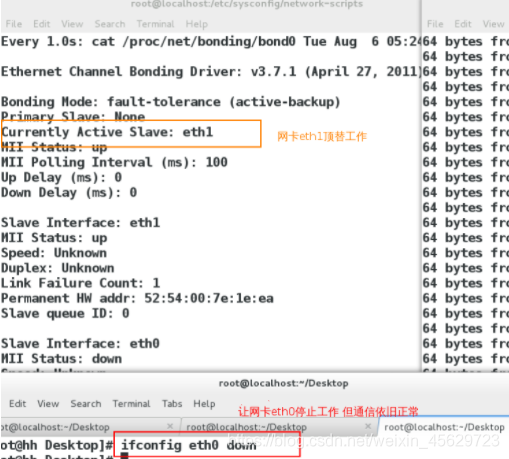
Task: Close the first Desktop terminal tab
Action: (170, 426)
